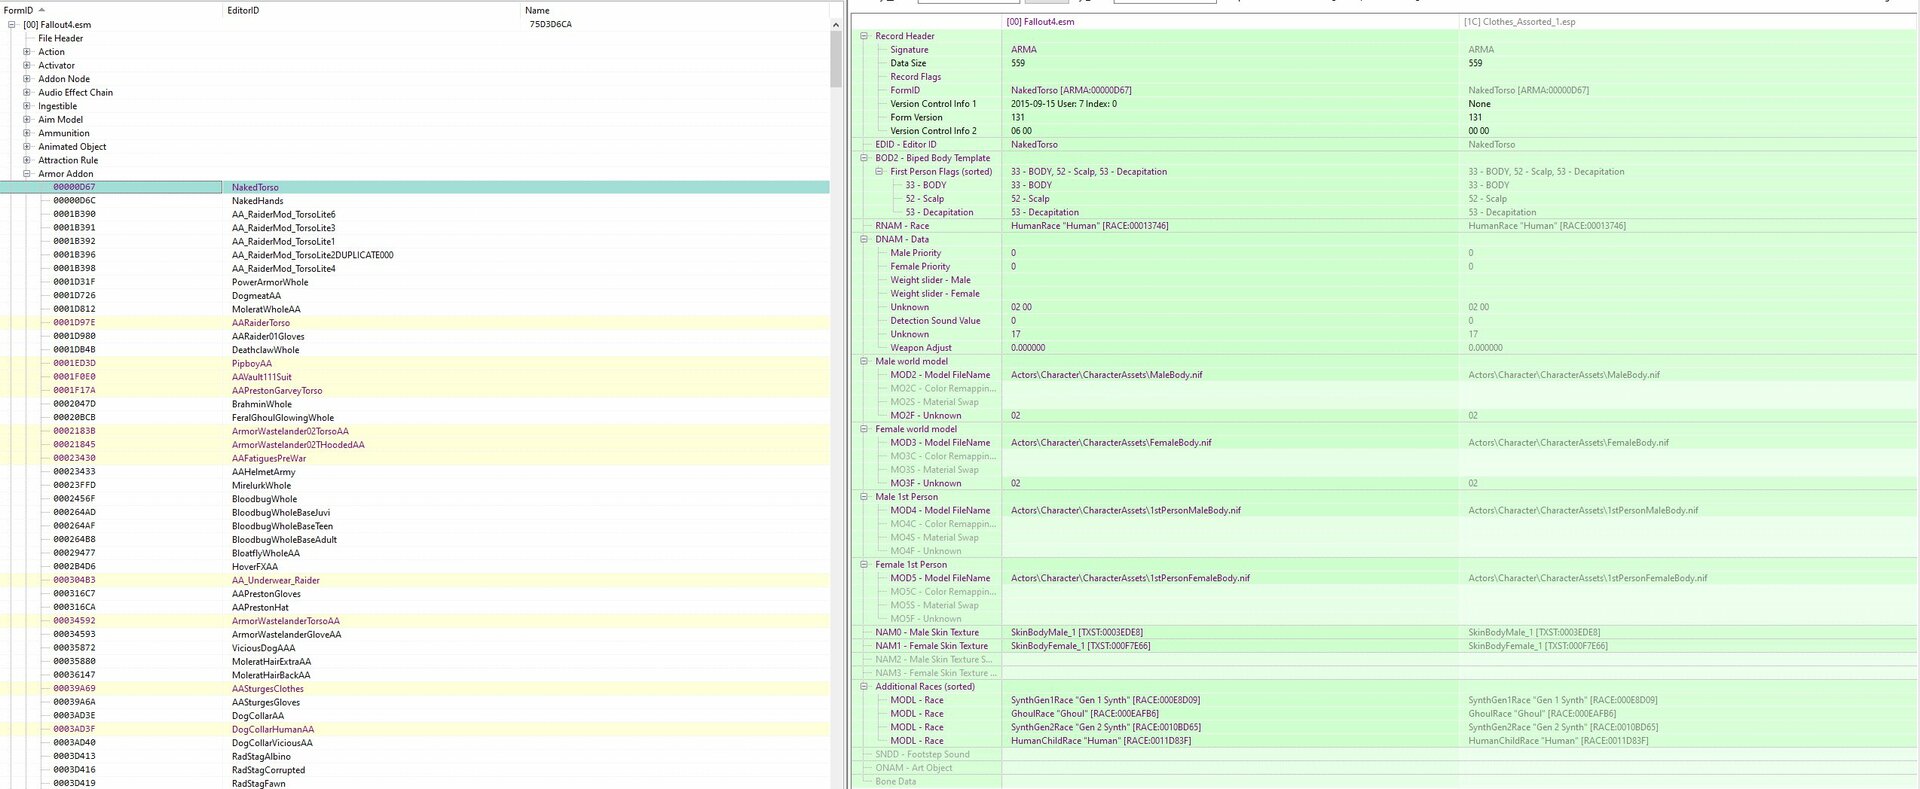Expand the Attraction Rule group
The height and width of the screenshot is (789, 1920).
(27, 160)
